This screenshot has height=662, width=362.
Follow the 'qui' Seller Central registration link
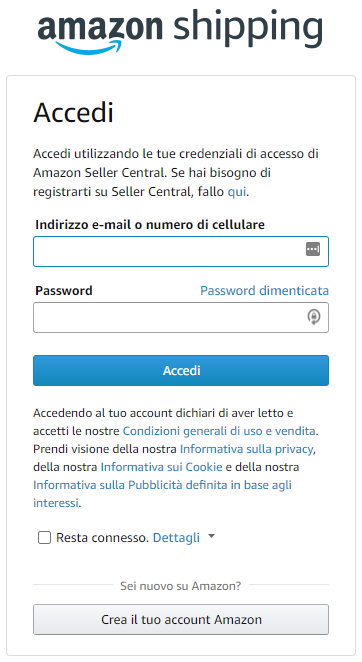point(237,191)
